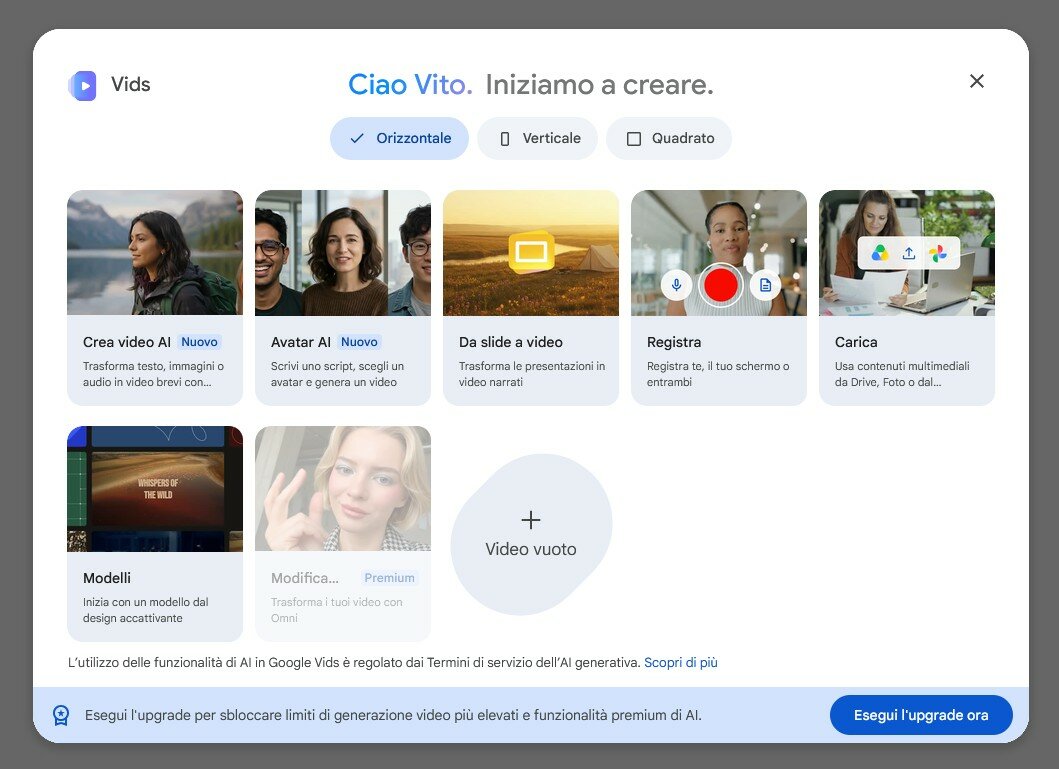
Task: Switch to Verticale video format
Action: click(538, 138)
